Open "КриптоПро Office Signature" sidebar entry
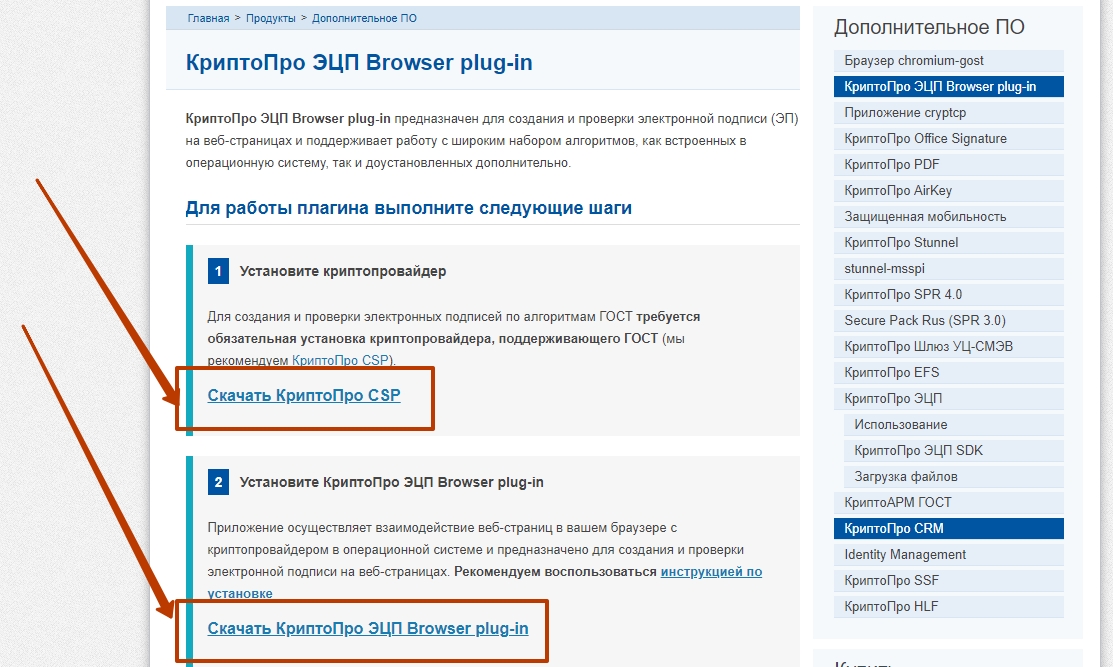 pos(925,139)
